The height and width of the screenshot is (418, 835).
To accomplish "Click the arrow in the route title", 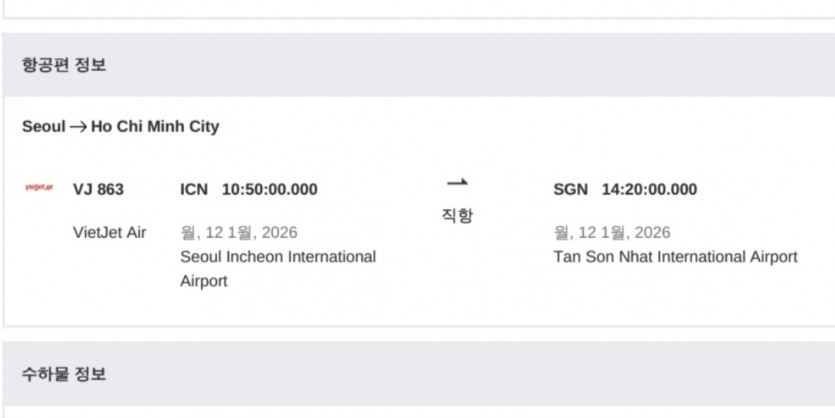I will click(x=78, y=128).
